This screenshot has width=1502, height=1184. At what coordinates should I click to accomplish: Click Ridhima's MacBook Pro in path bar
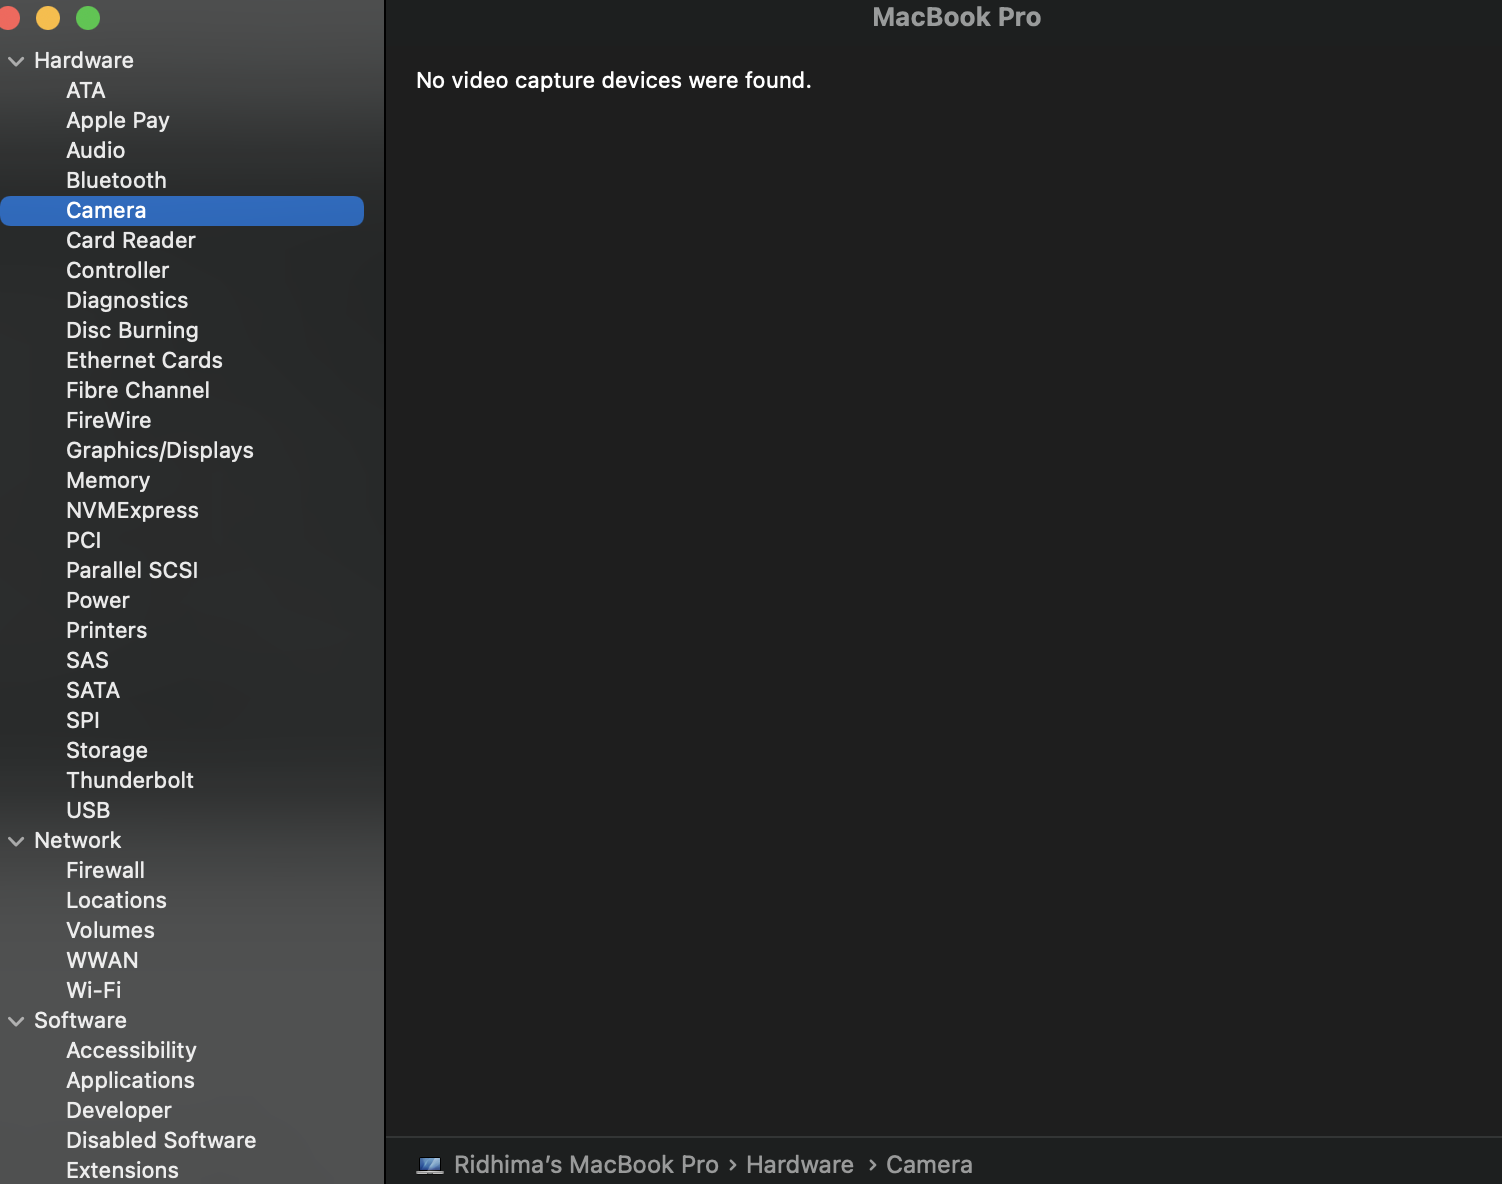click(586, 1165)
